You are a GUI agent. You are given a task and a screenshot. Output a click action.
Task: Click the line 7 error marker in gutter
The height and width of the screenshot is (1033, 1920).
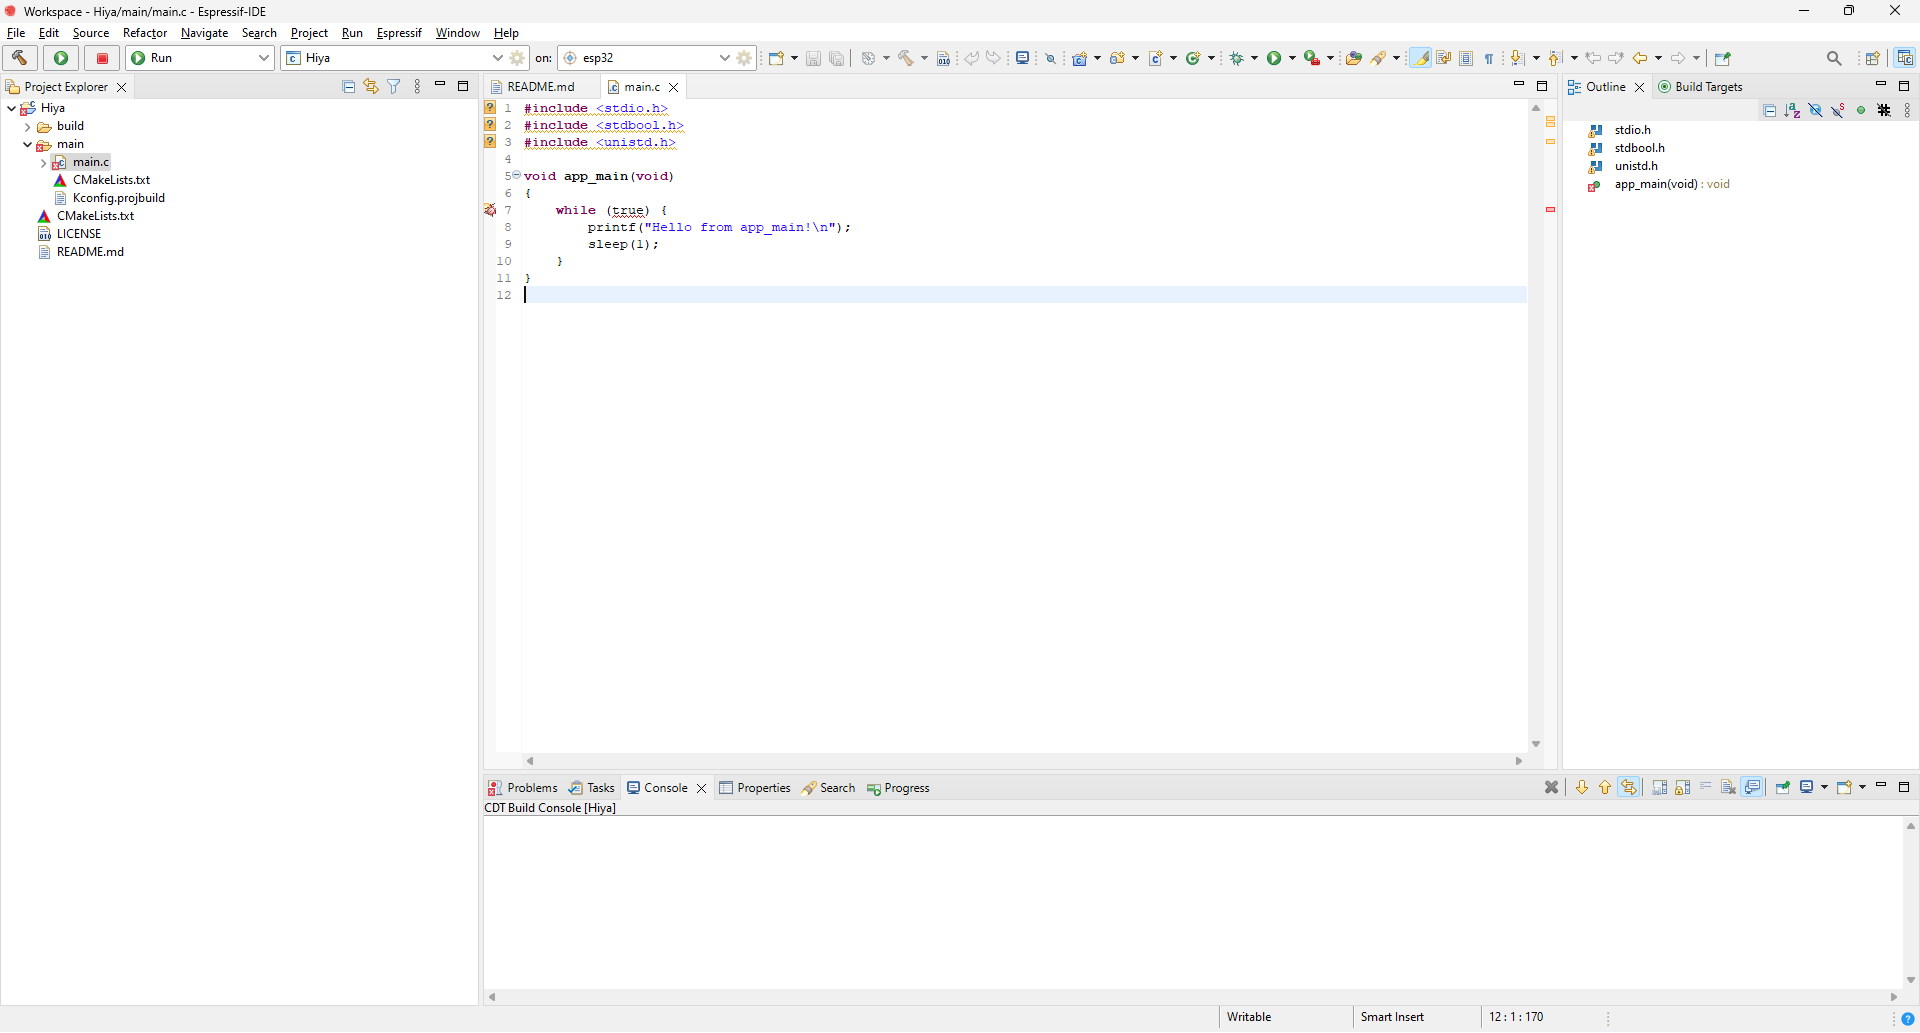click(x=490, y=211)
